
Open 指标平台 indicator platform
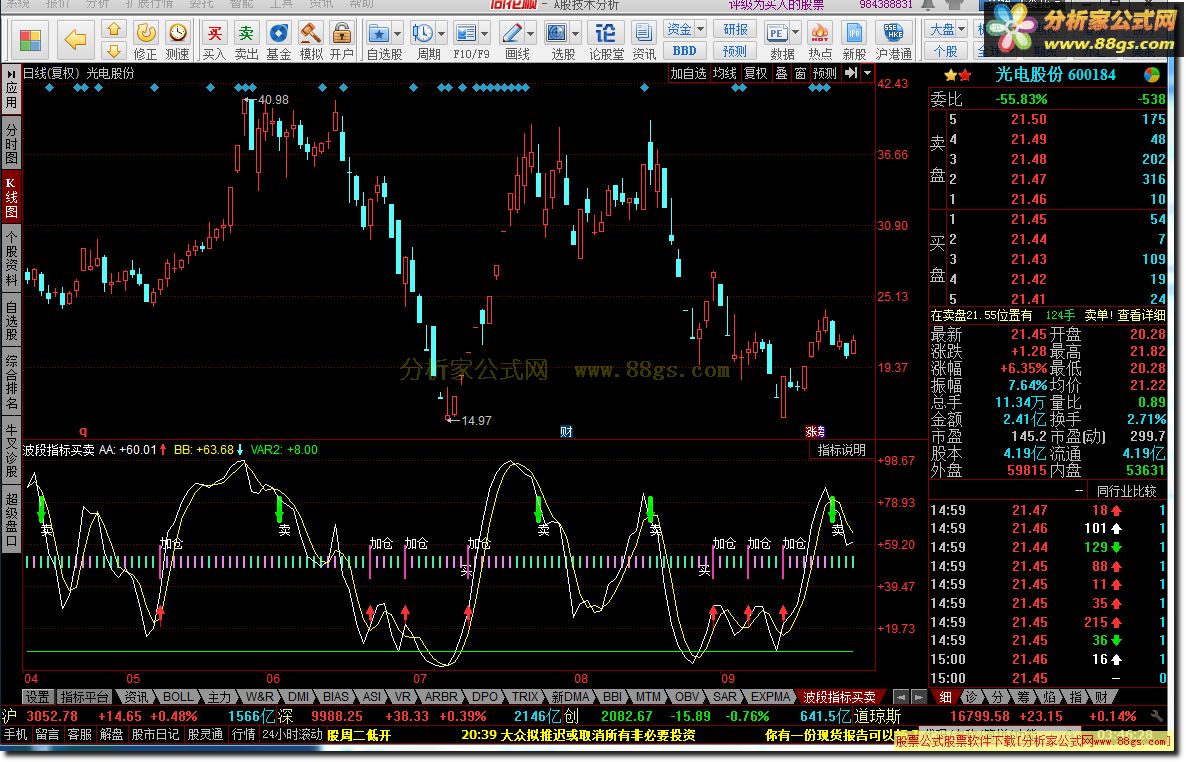(84, 697)
